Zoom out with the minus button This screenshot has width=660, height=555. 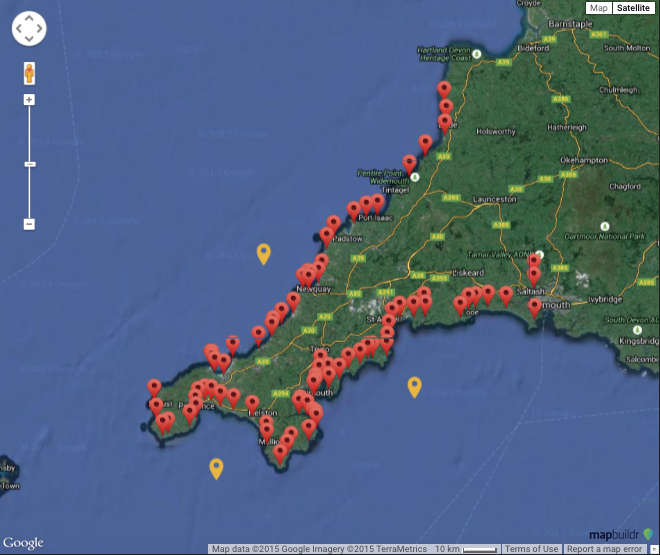[29, 224]
